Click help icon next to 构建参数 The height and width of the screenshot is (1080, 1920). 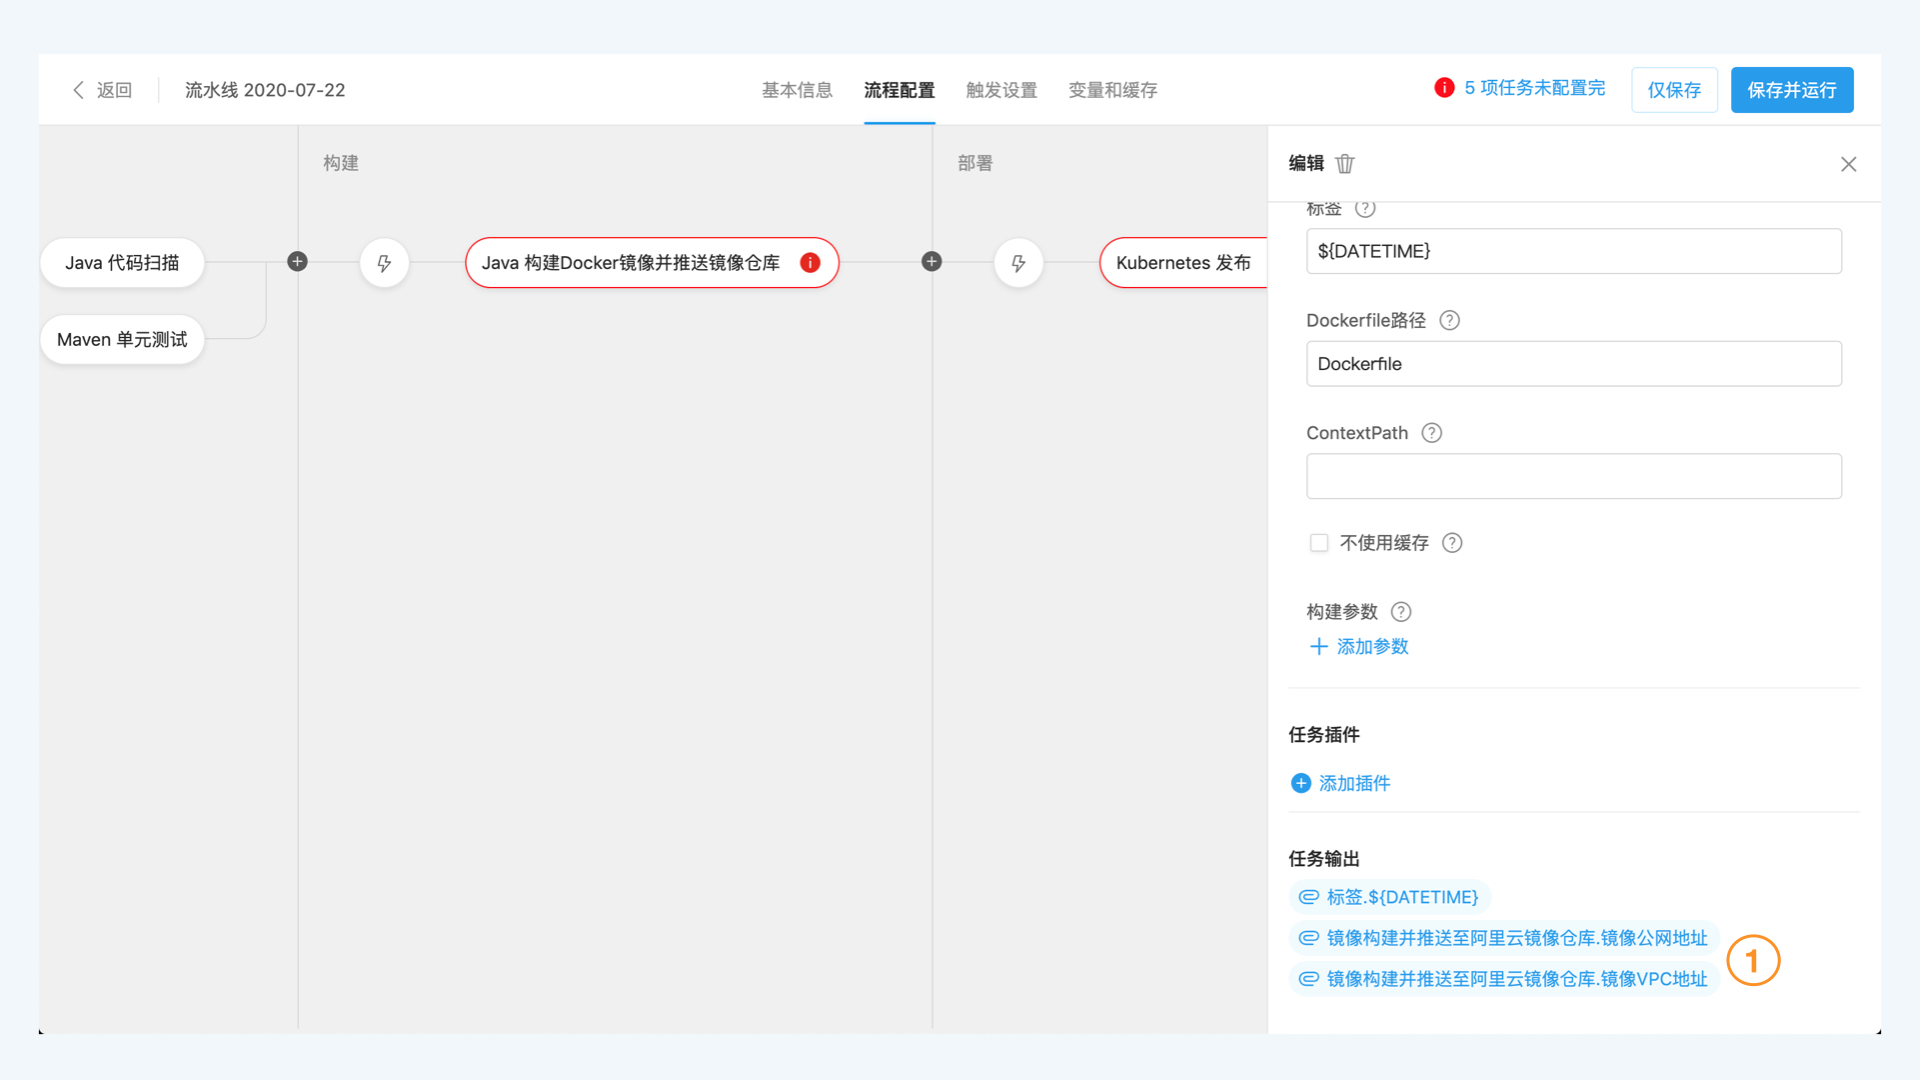(x=1401, y=612)
